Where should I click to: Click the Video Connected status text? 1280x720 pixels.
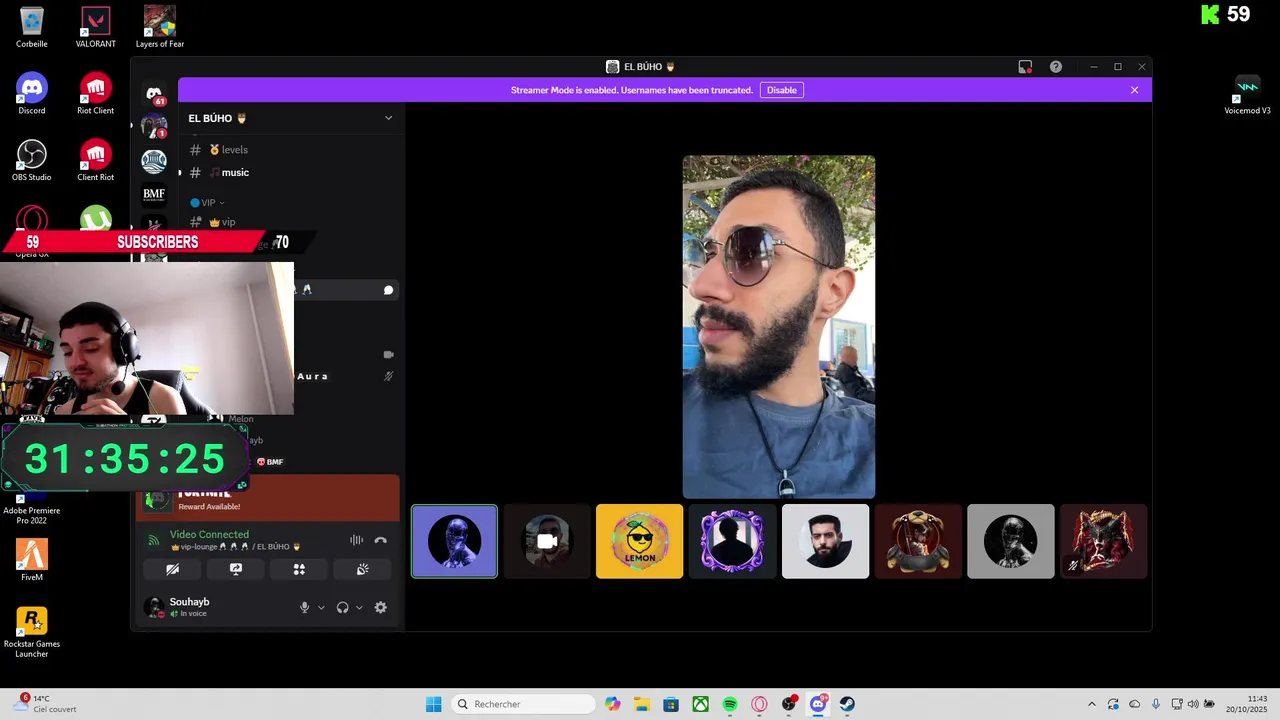209,535
